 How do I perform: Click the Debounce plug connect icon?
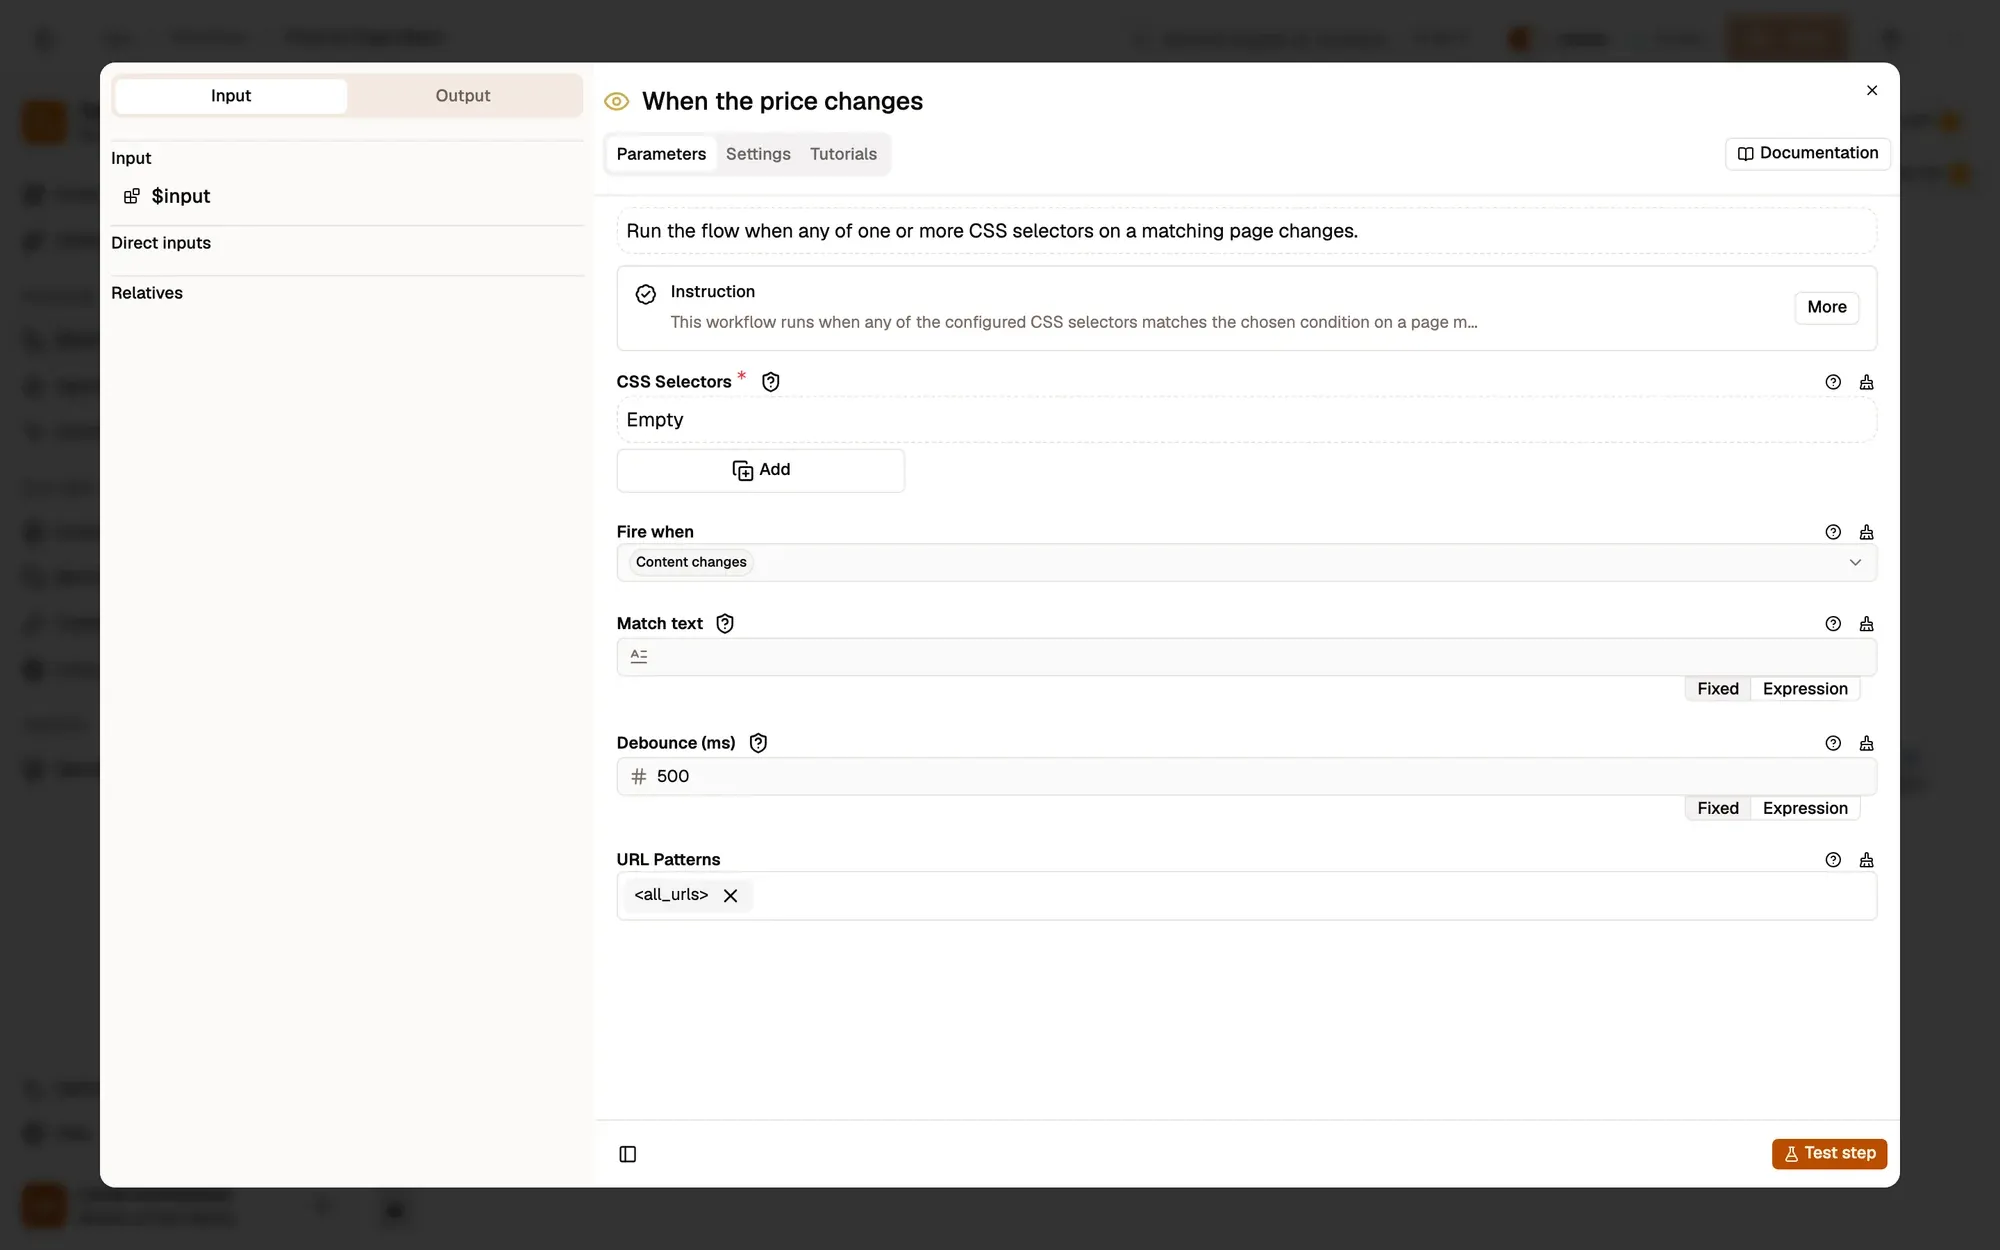(x=1866, y=743)
